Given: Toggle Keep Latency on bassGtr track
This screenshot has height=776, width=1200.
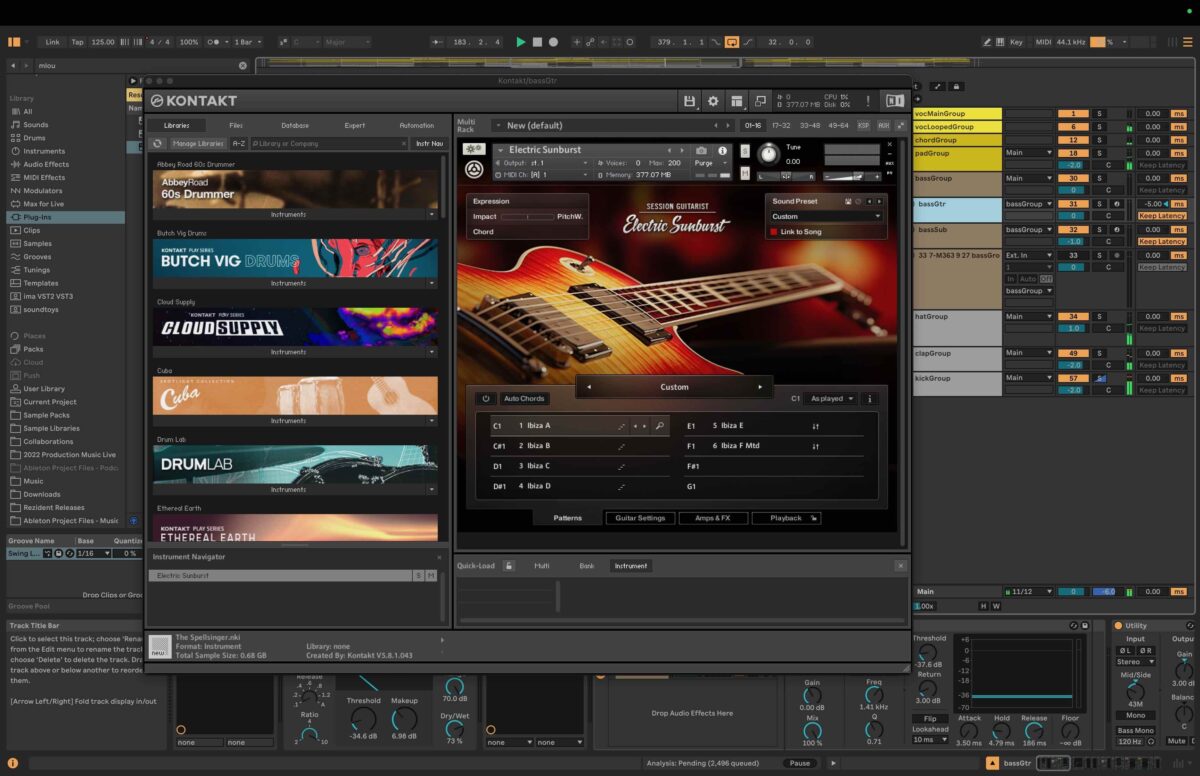Looking at the screenshot, I should pyautogui.click(x=1161, y=216).
